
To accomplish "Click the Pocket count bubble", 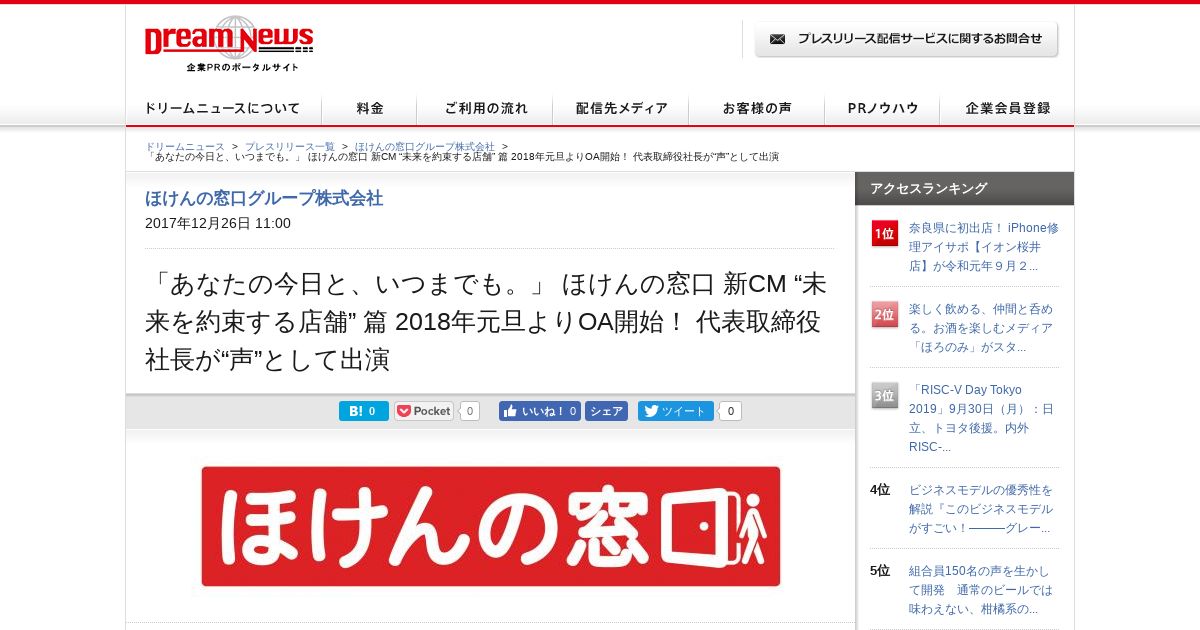I will [x=470, y=411].
